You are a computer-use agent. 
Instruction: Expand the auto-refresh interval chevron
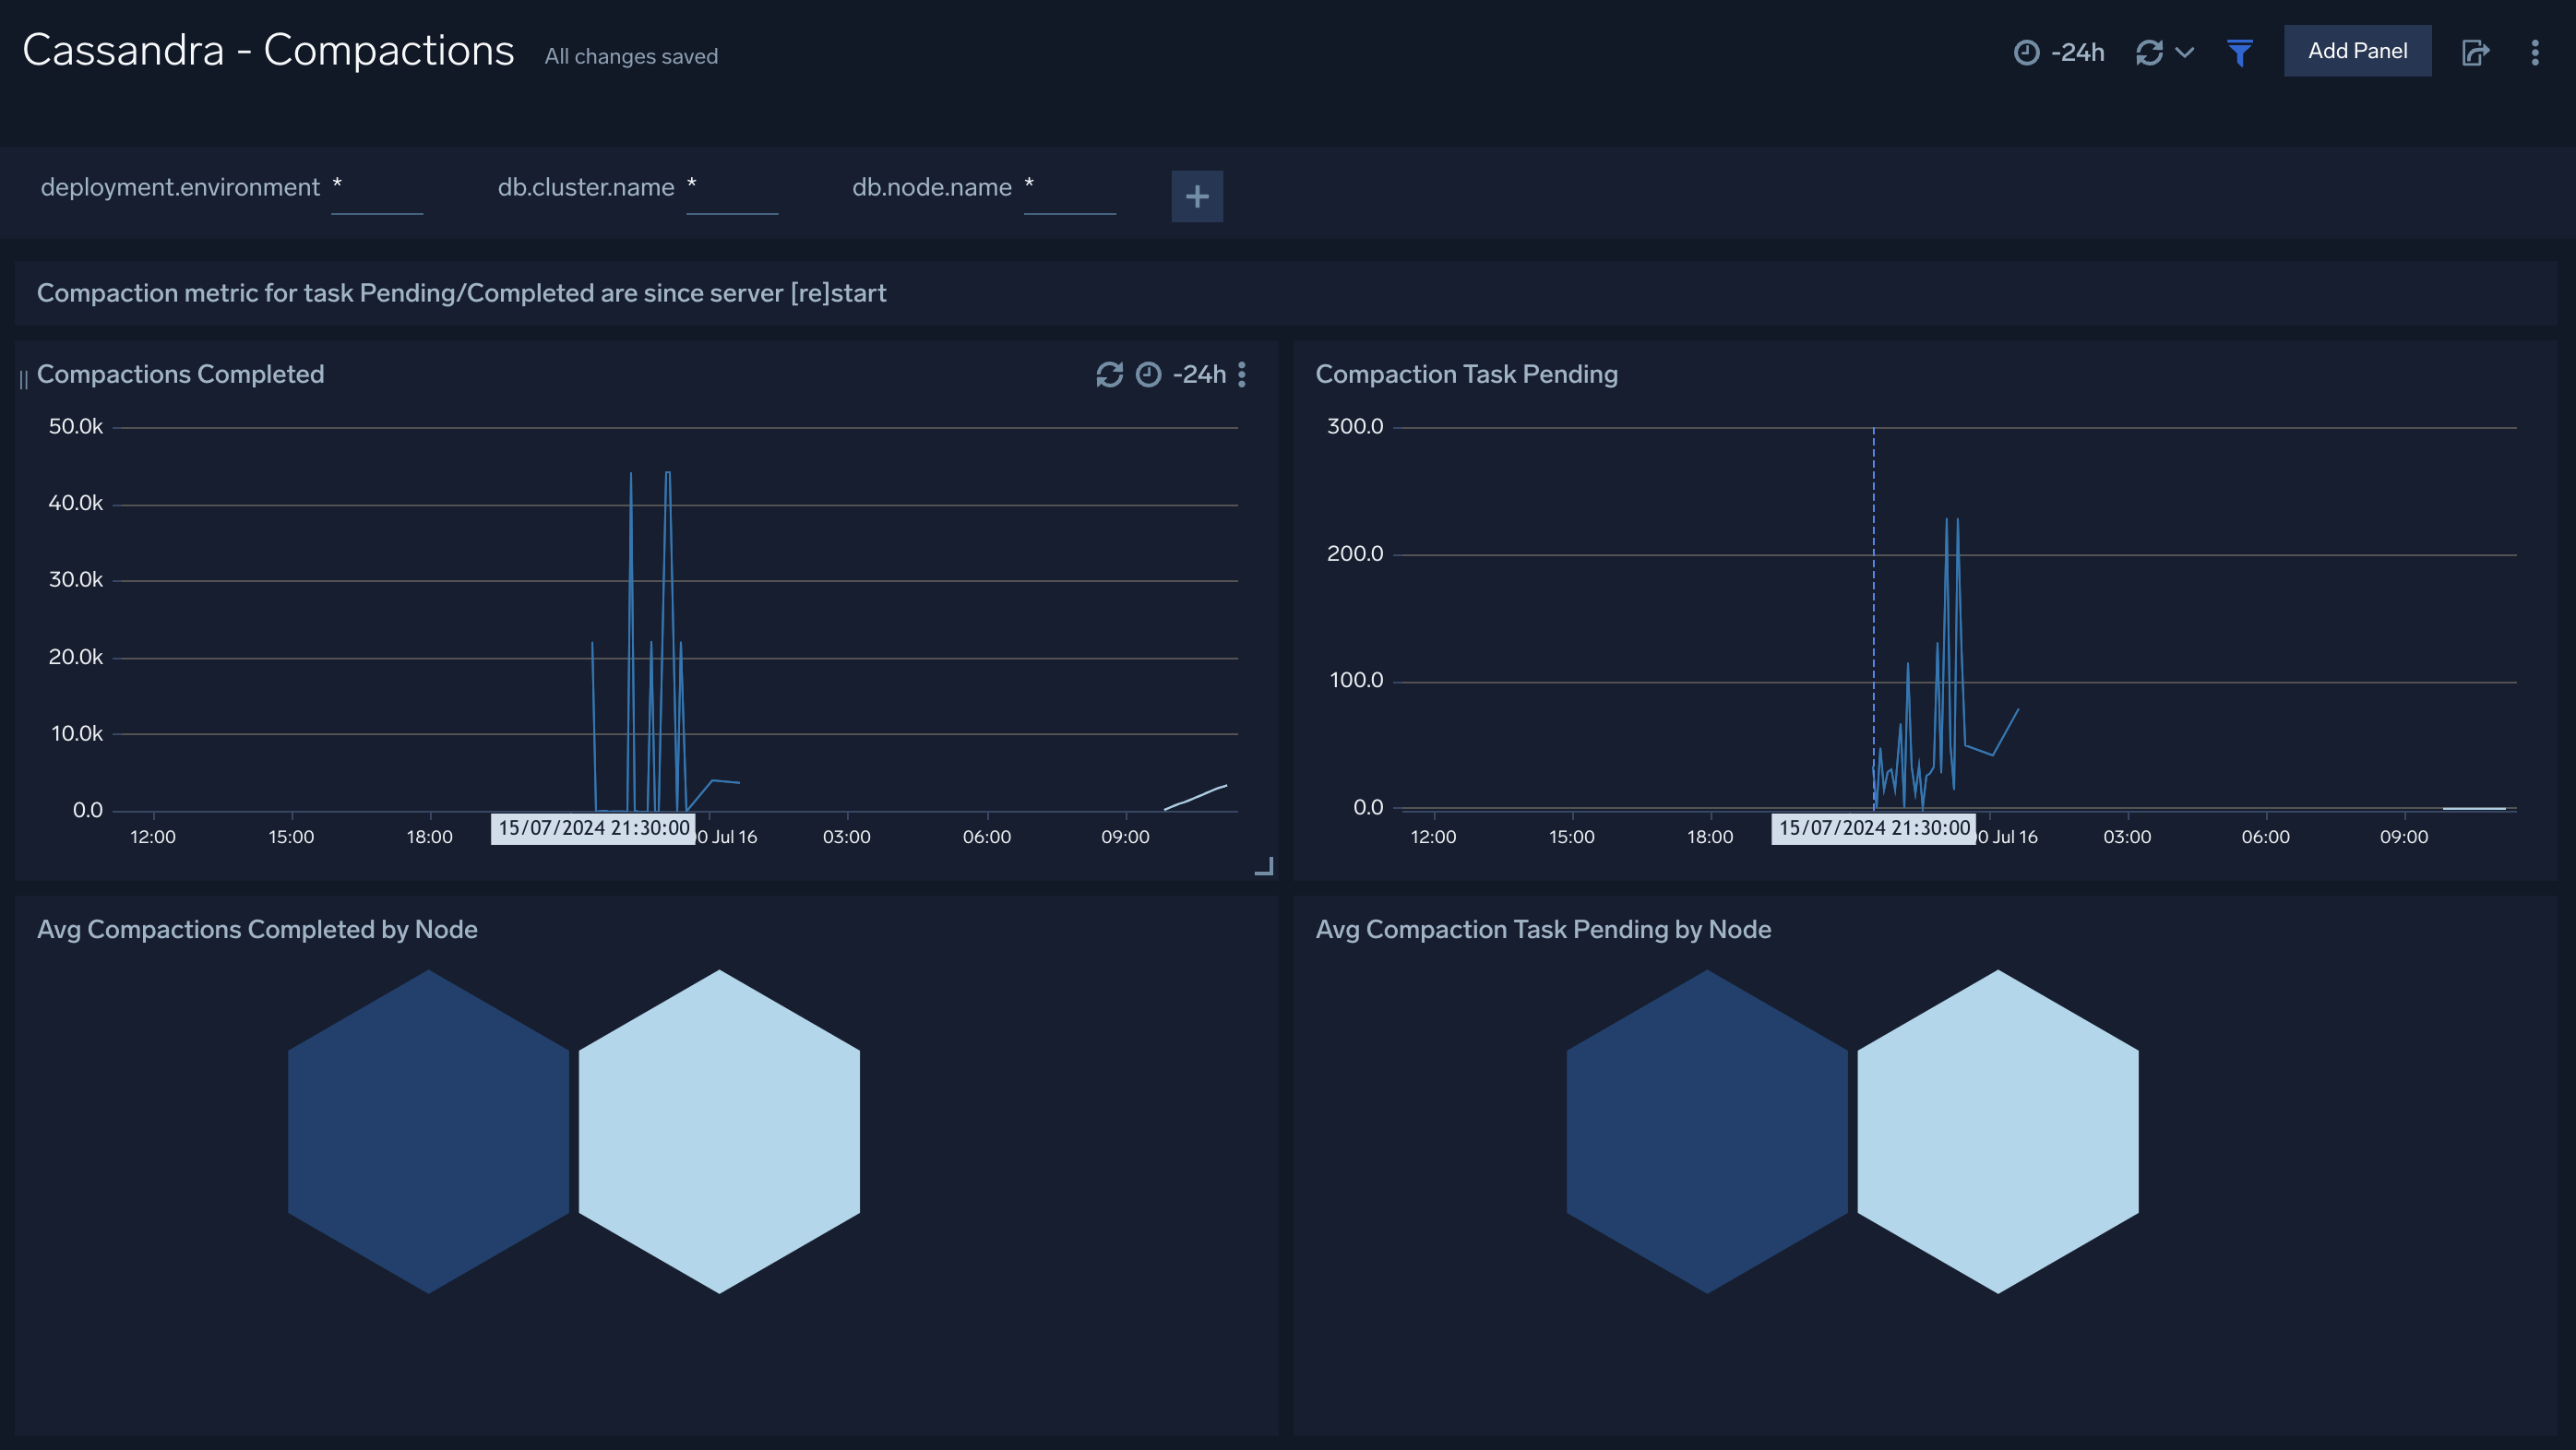click(2184, 52)
